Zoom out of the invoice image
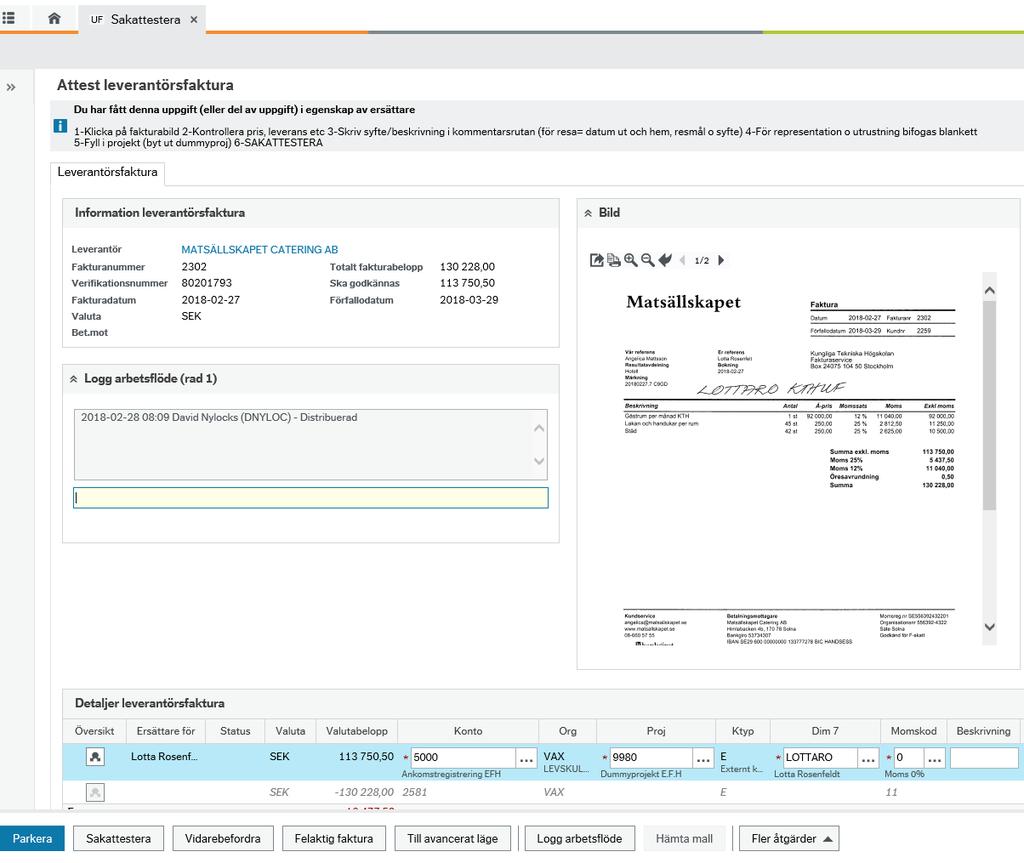This screenshot has height=863, width=1024. pyautogui.click(x=647, y=260)
